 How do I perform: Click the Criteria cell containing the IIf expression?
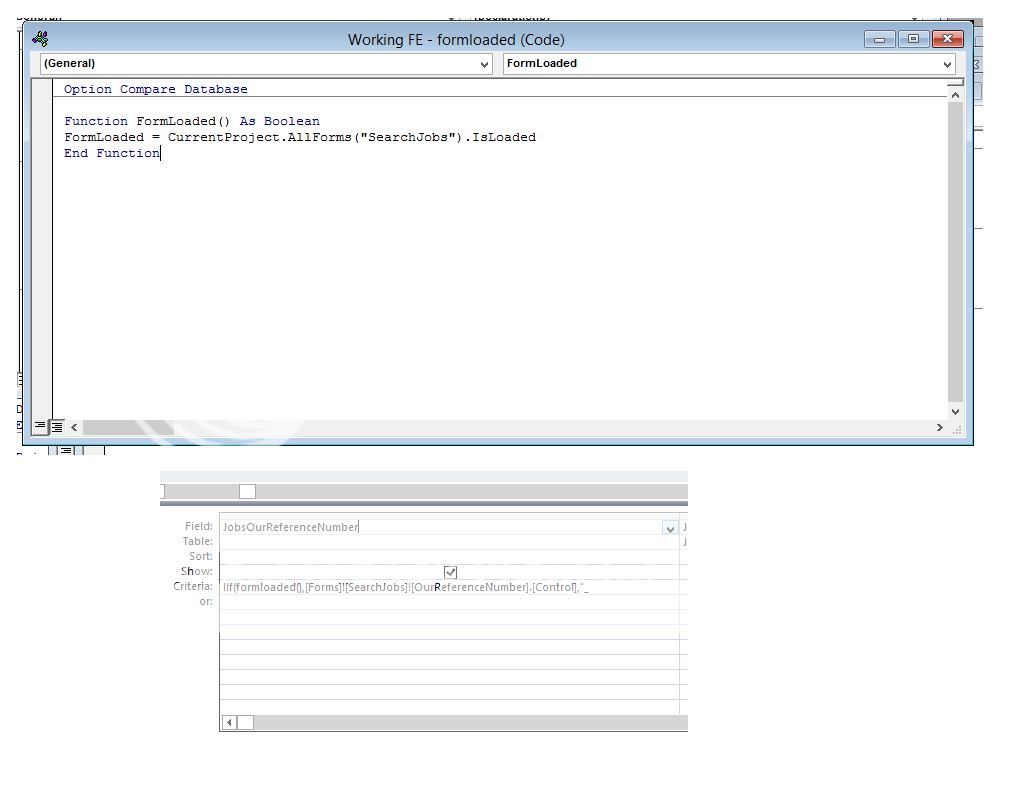coord(400,586)
